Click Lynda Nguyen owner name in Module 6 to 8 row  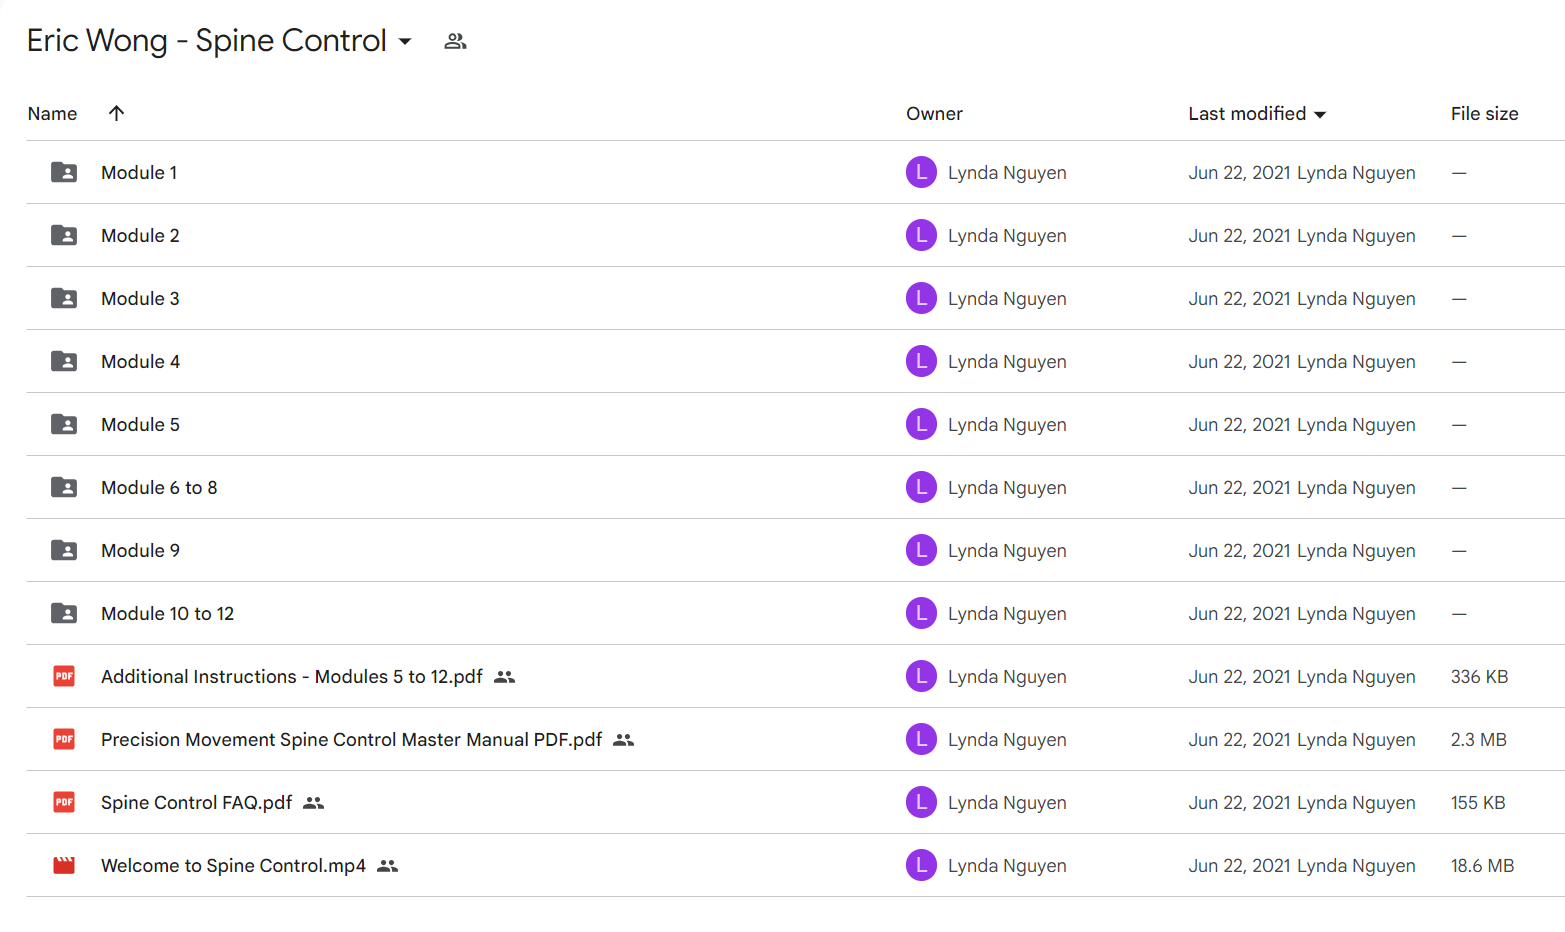pos(1007,488)
